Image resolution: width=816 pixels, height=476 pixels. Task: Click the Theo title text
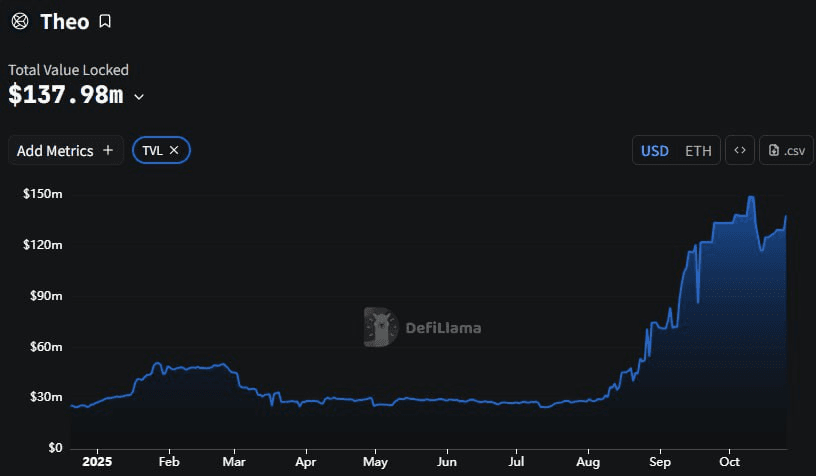65,22
